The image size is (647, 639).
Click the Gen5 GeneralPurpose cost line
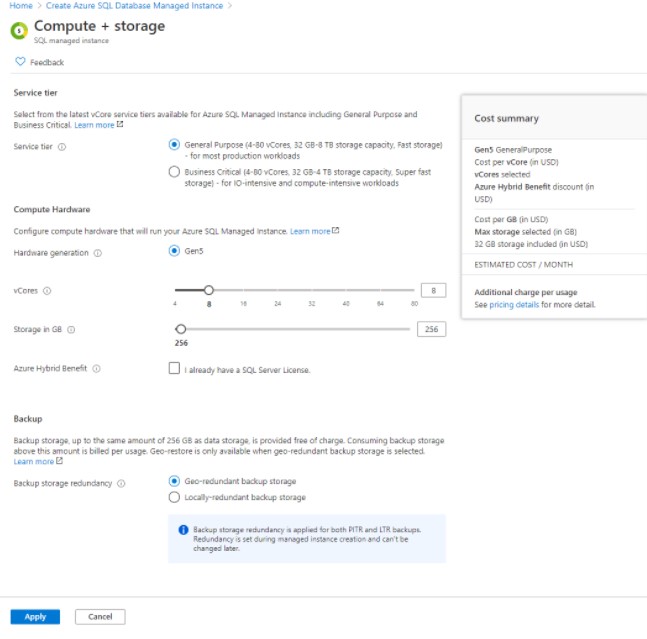tap(513, 150)
